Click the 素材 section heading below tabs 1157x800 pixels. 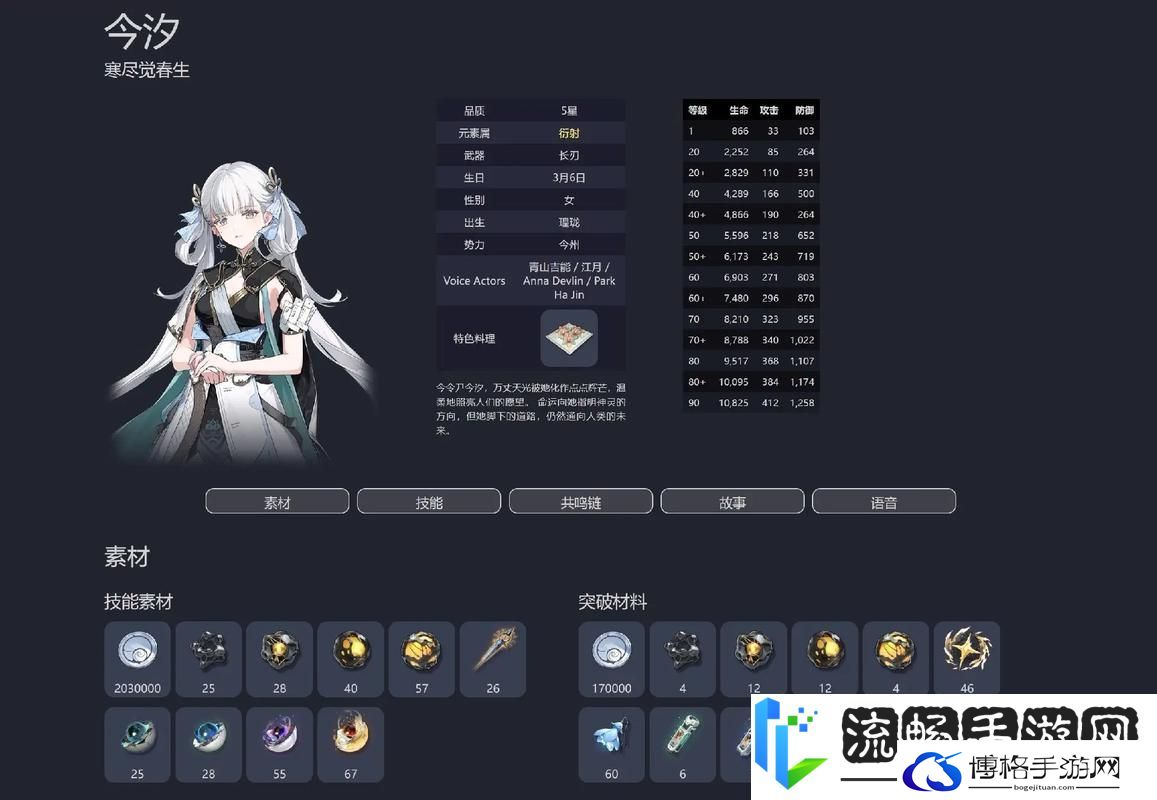pos(127,556)
